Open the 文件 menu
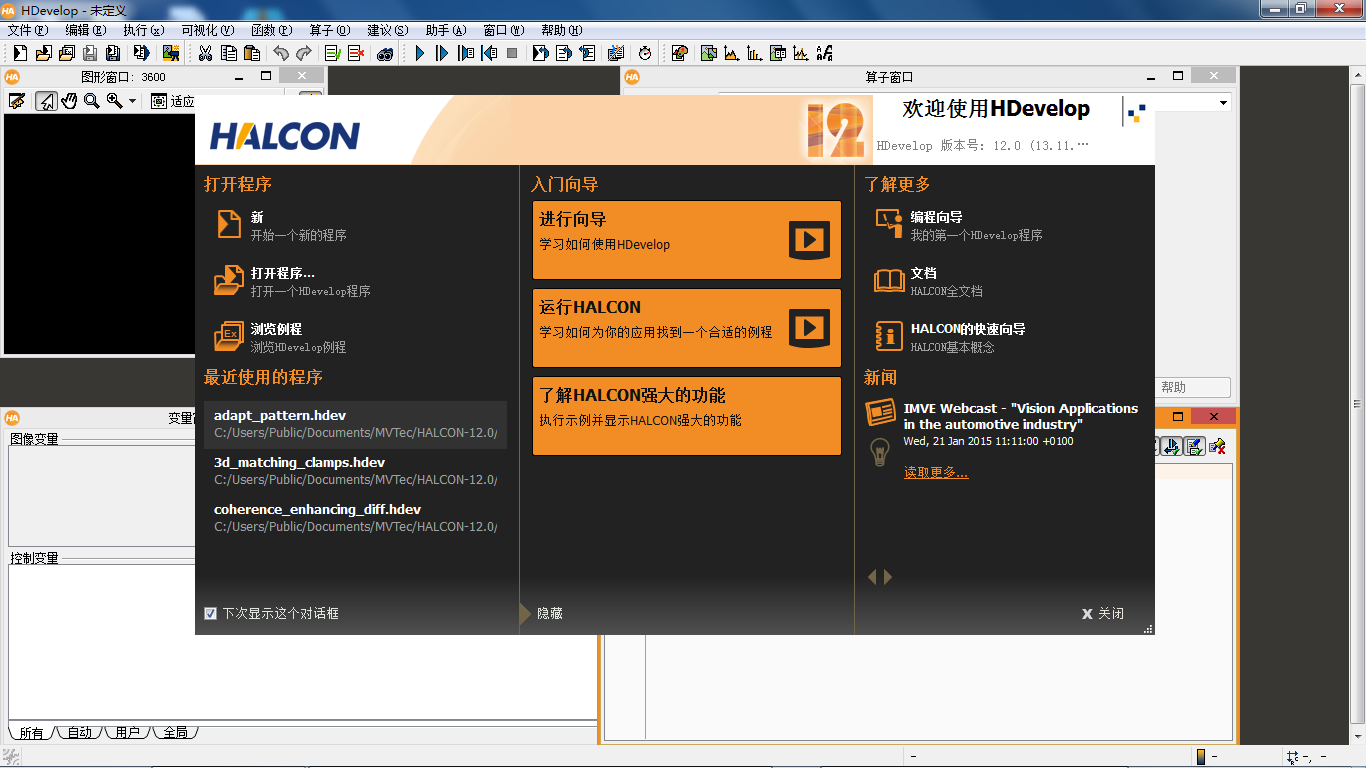 pyautogui.click(x=27, y=30)
